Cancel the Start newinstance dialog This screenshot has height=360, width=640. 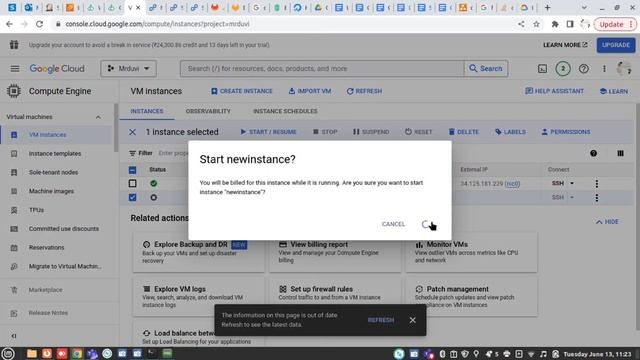pos(393,224)
